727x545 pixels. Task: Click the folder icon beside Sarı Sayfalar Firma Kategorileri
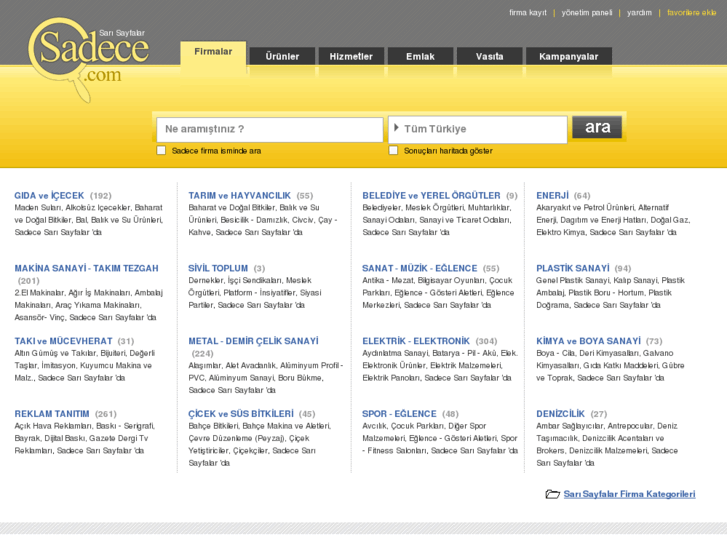552,494
